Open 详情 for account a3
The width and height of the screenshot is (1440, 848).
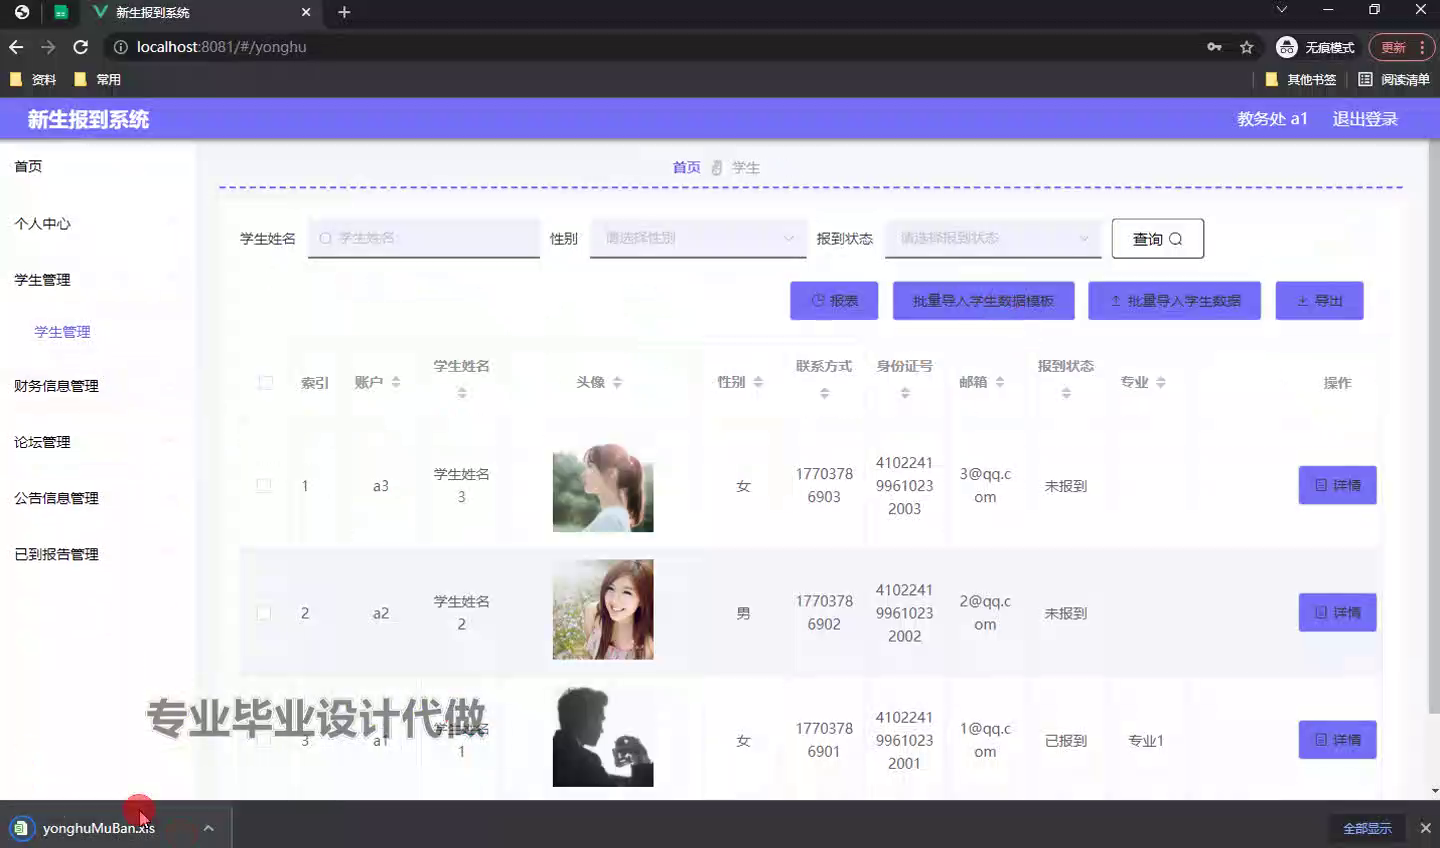pyautogui.click(x=1337, y=485)
